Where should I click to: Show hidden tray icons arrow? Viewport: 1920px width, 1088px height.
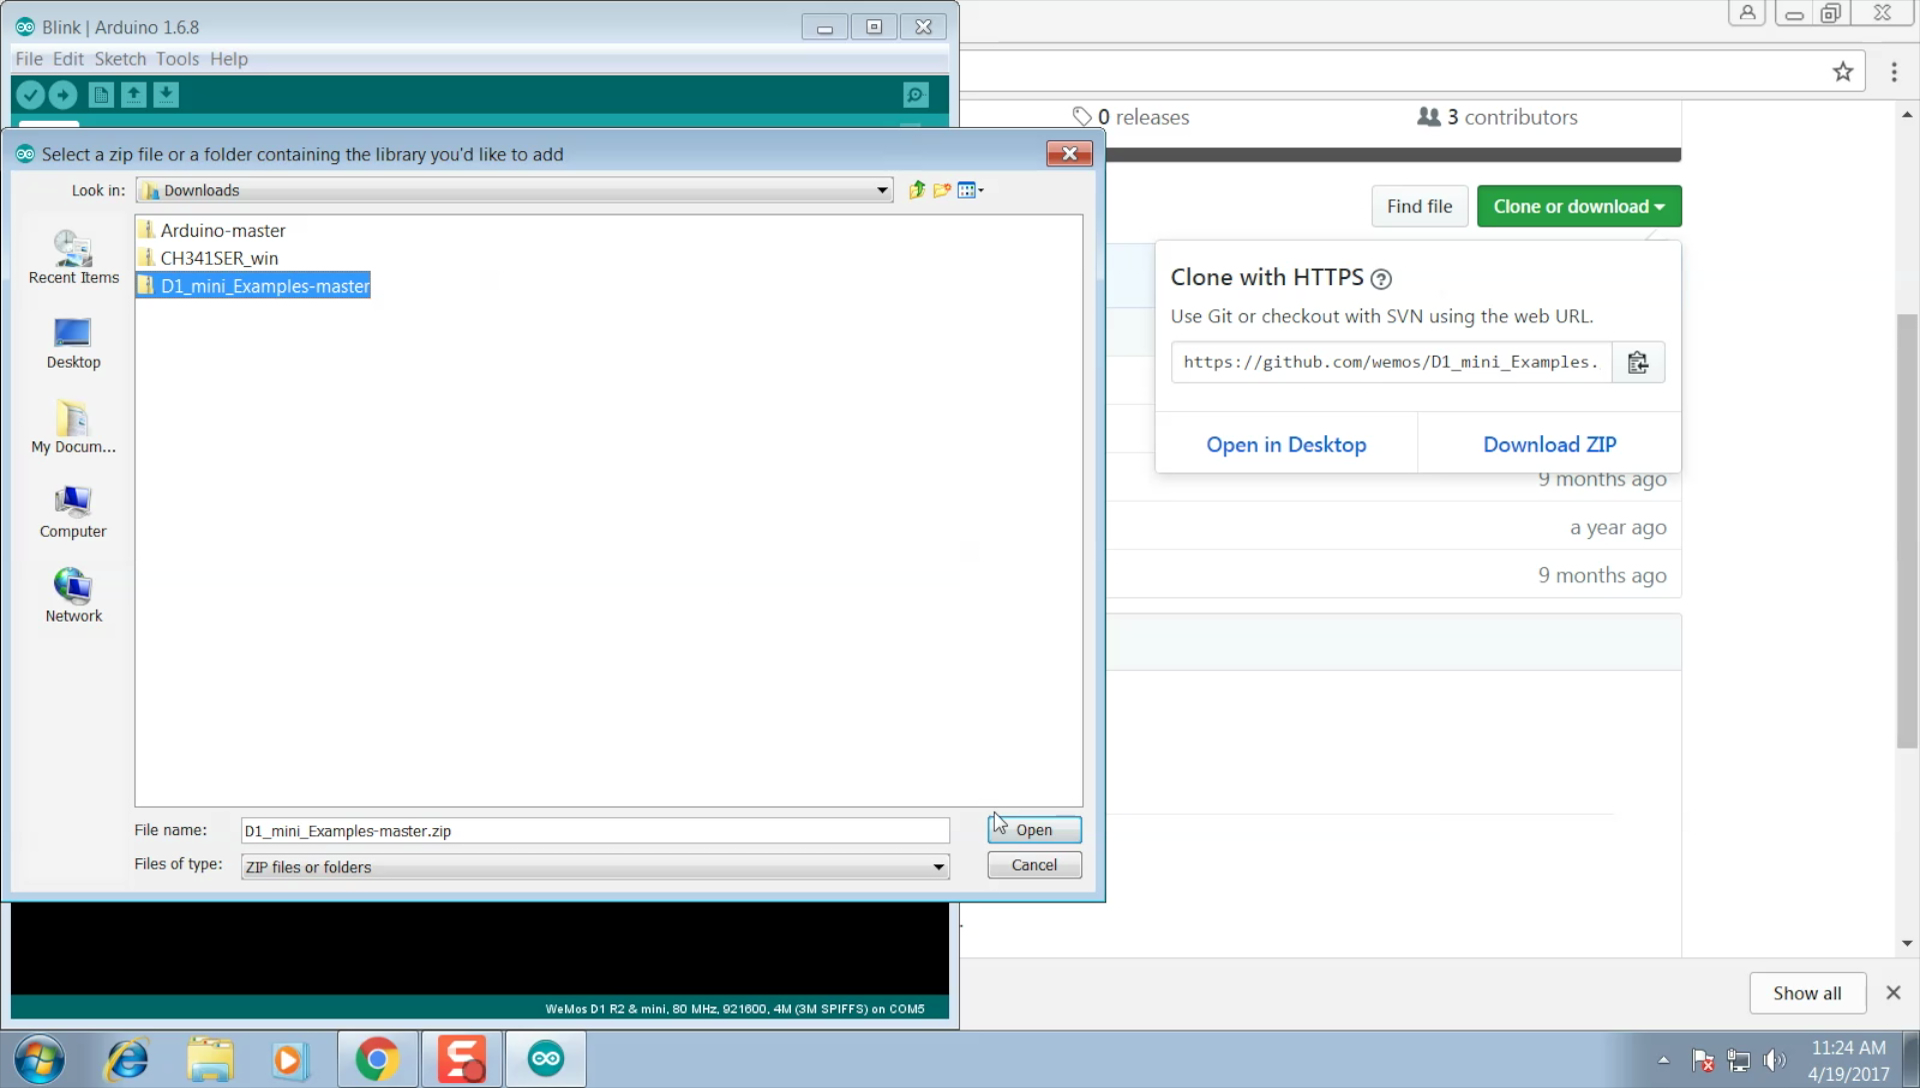tap(1663, 1060)
